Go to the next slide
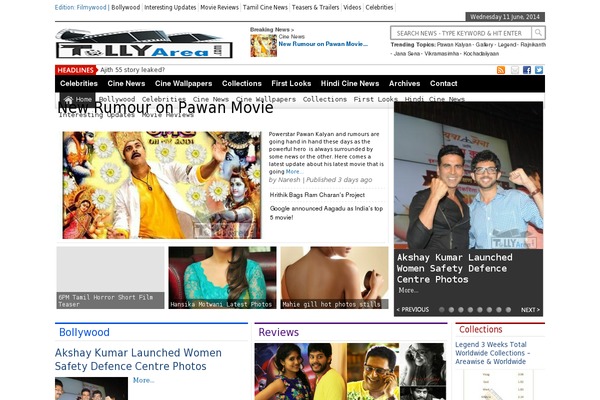Screen dimensions: 600x400 click(x=530, y=310)
